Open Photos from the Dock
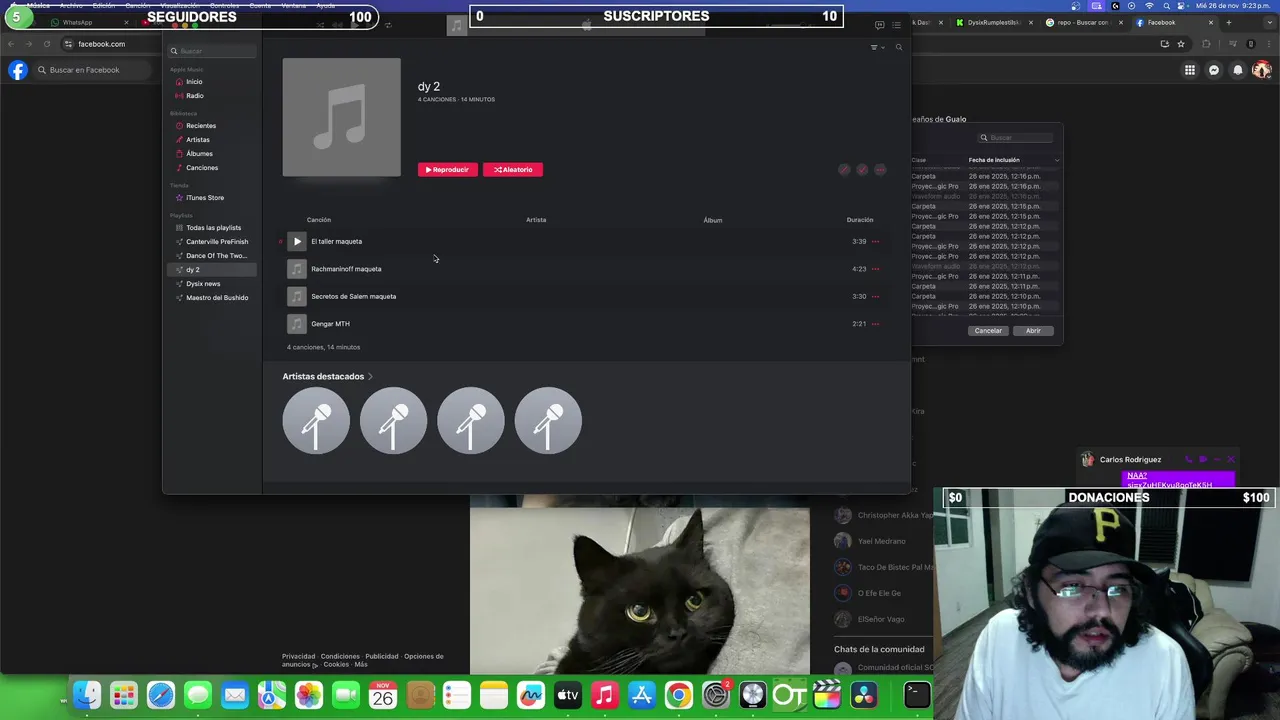Image resolution: width=1280 pixels, height=720 pixels. click(x=309, y=695)
